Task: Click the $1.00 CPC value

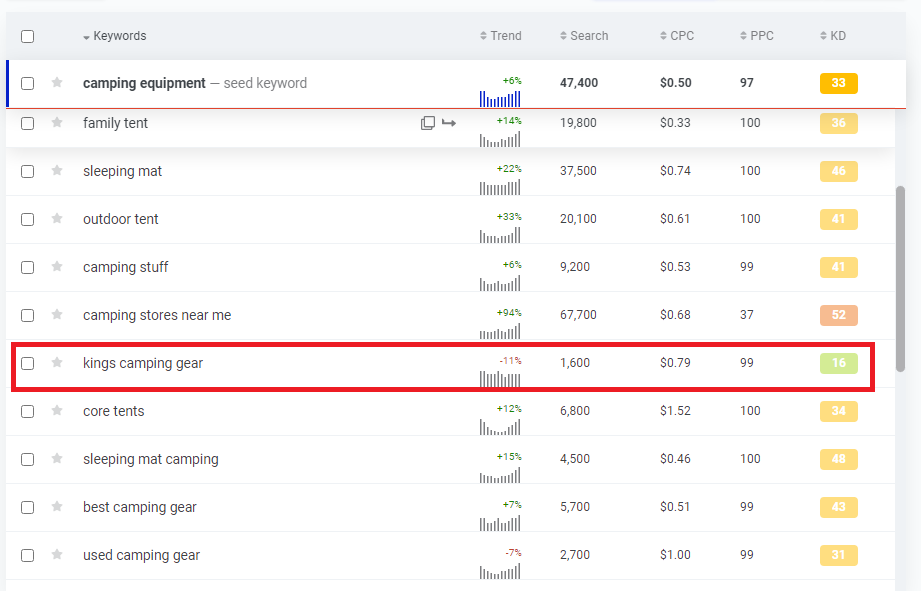Action: (x=675, y=555)
